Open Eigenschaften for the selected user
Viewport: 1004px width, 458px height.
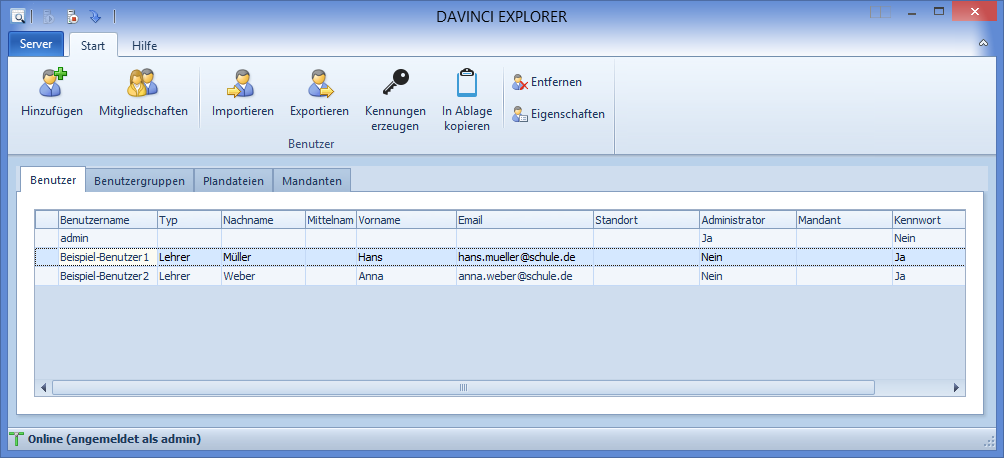click(x=558, y=114)
